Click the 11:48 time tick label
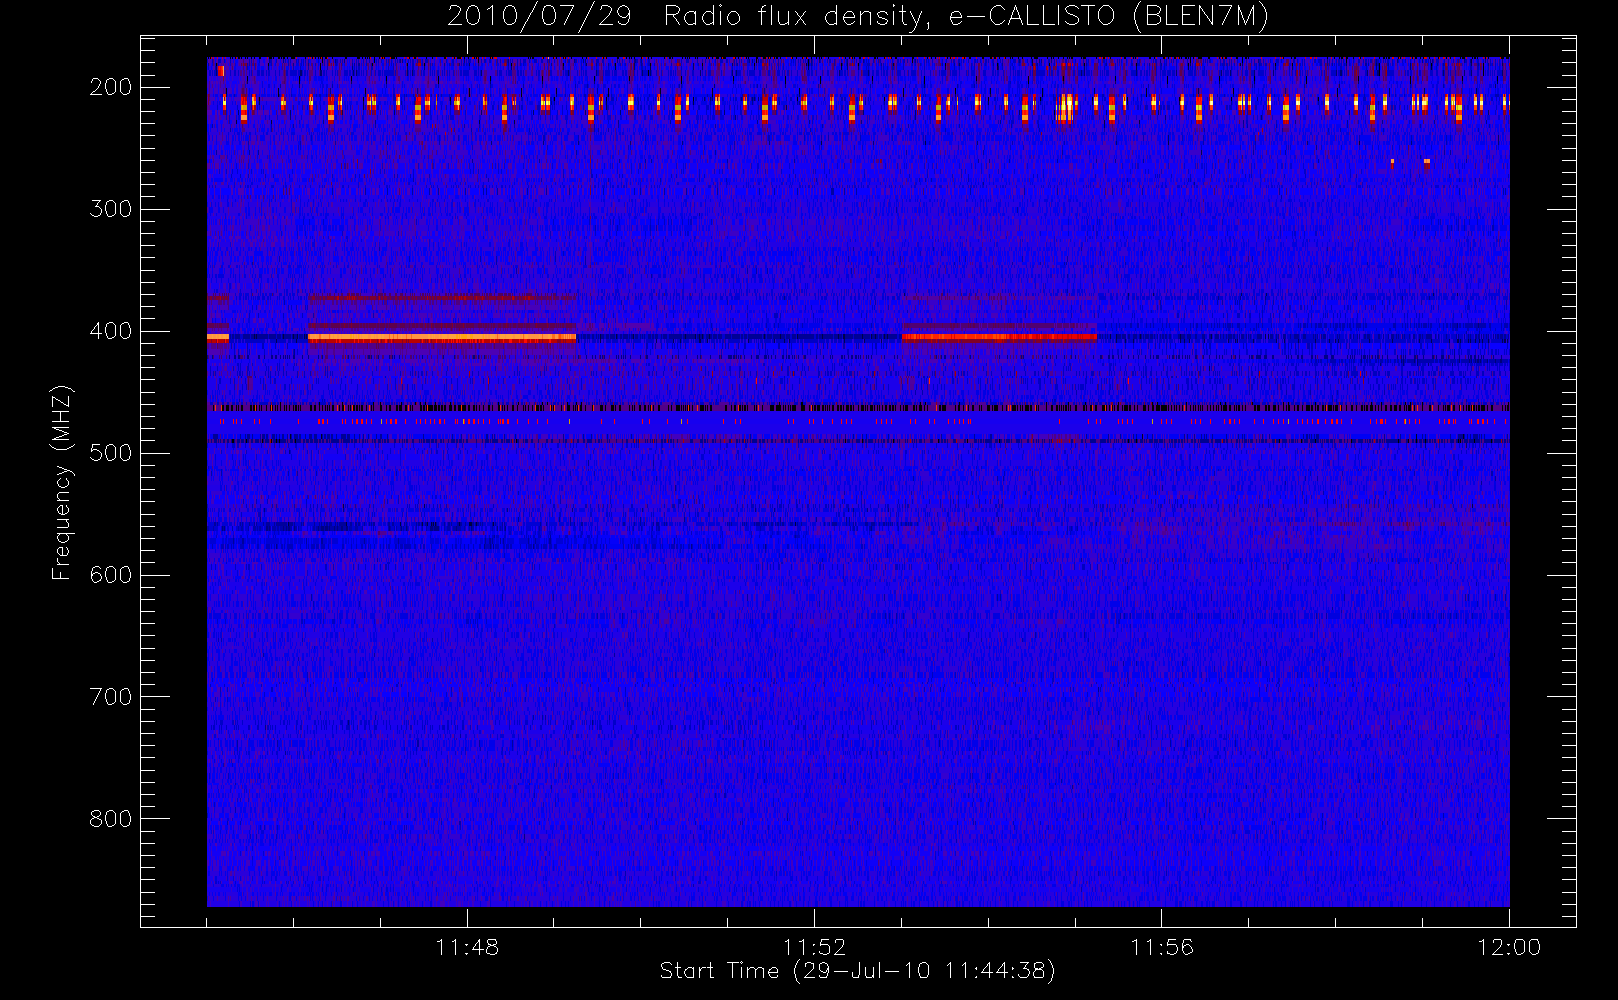 click(x=467, y=947)
